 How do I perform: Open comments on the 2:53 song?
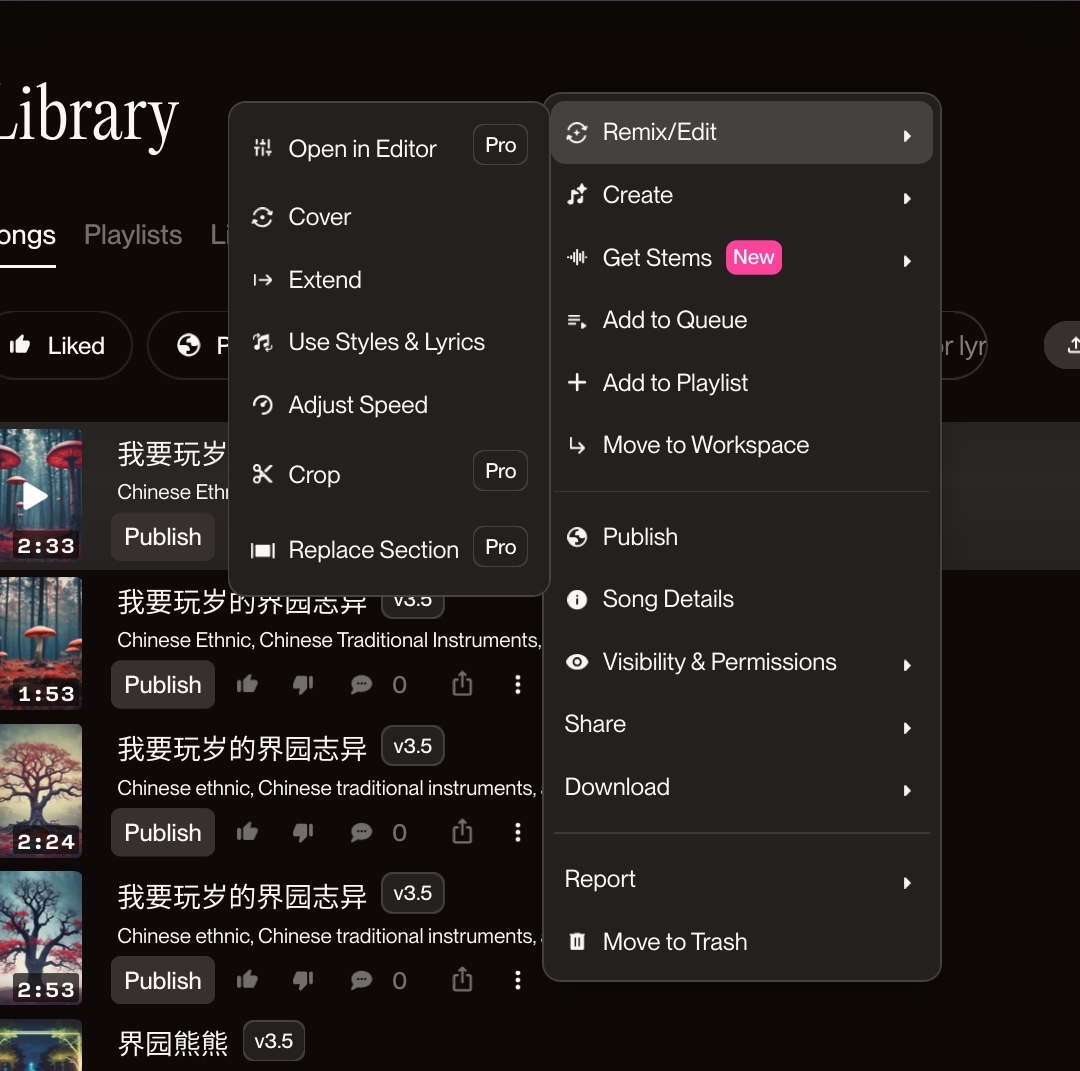(361, 981)
